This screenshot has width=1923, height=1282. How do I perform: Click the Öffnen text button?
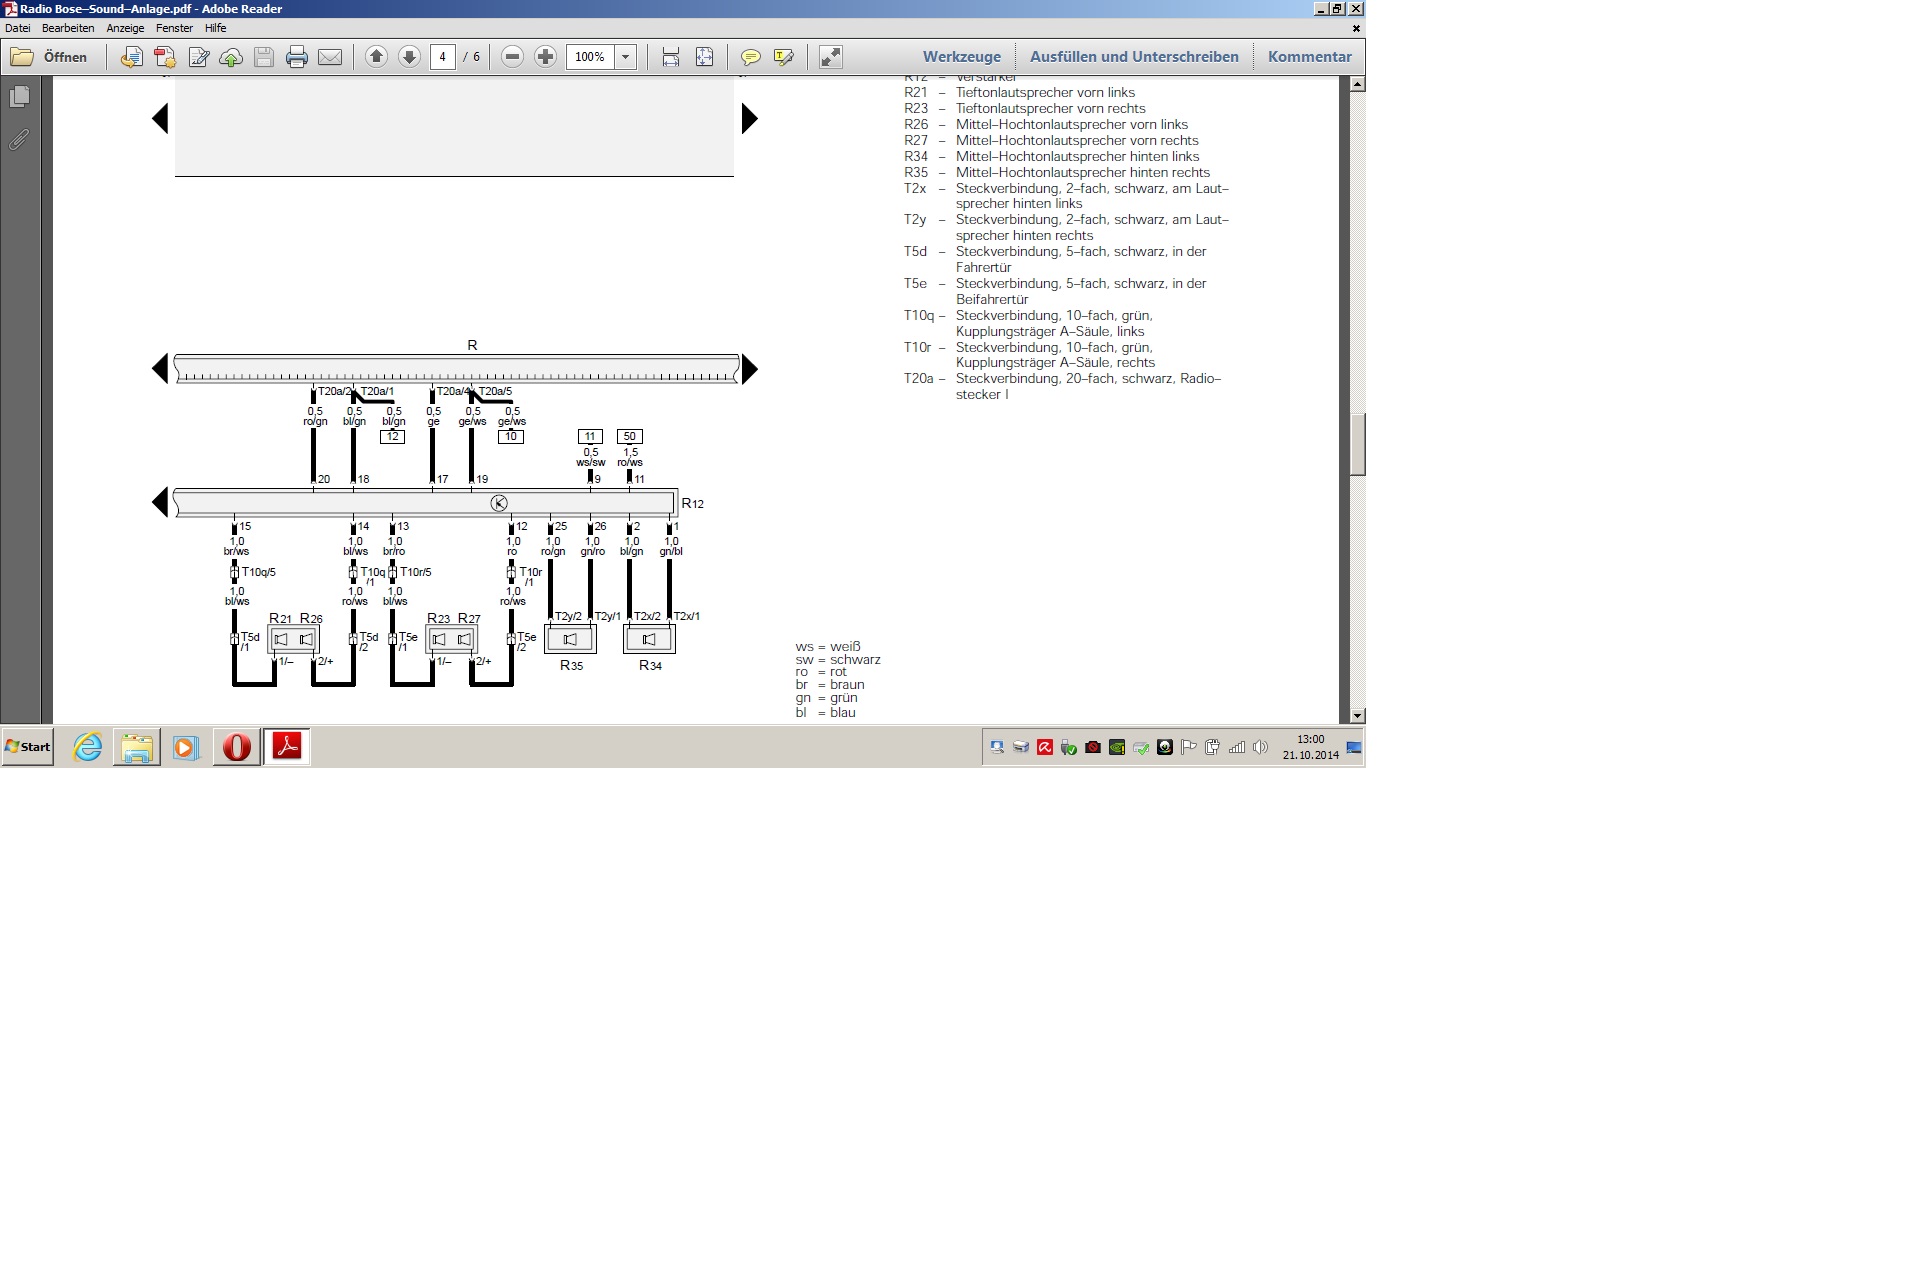tap(65, 57)
